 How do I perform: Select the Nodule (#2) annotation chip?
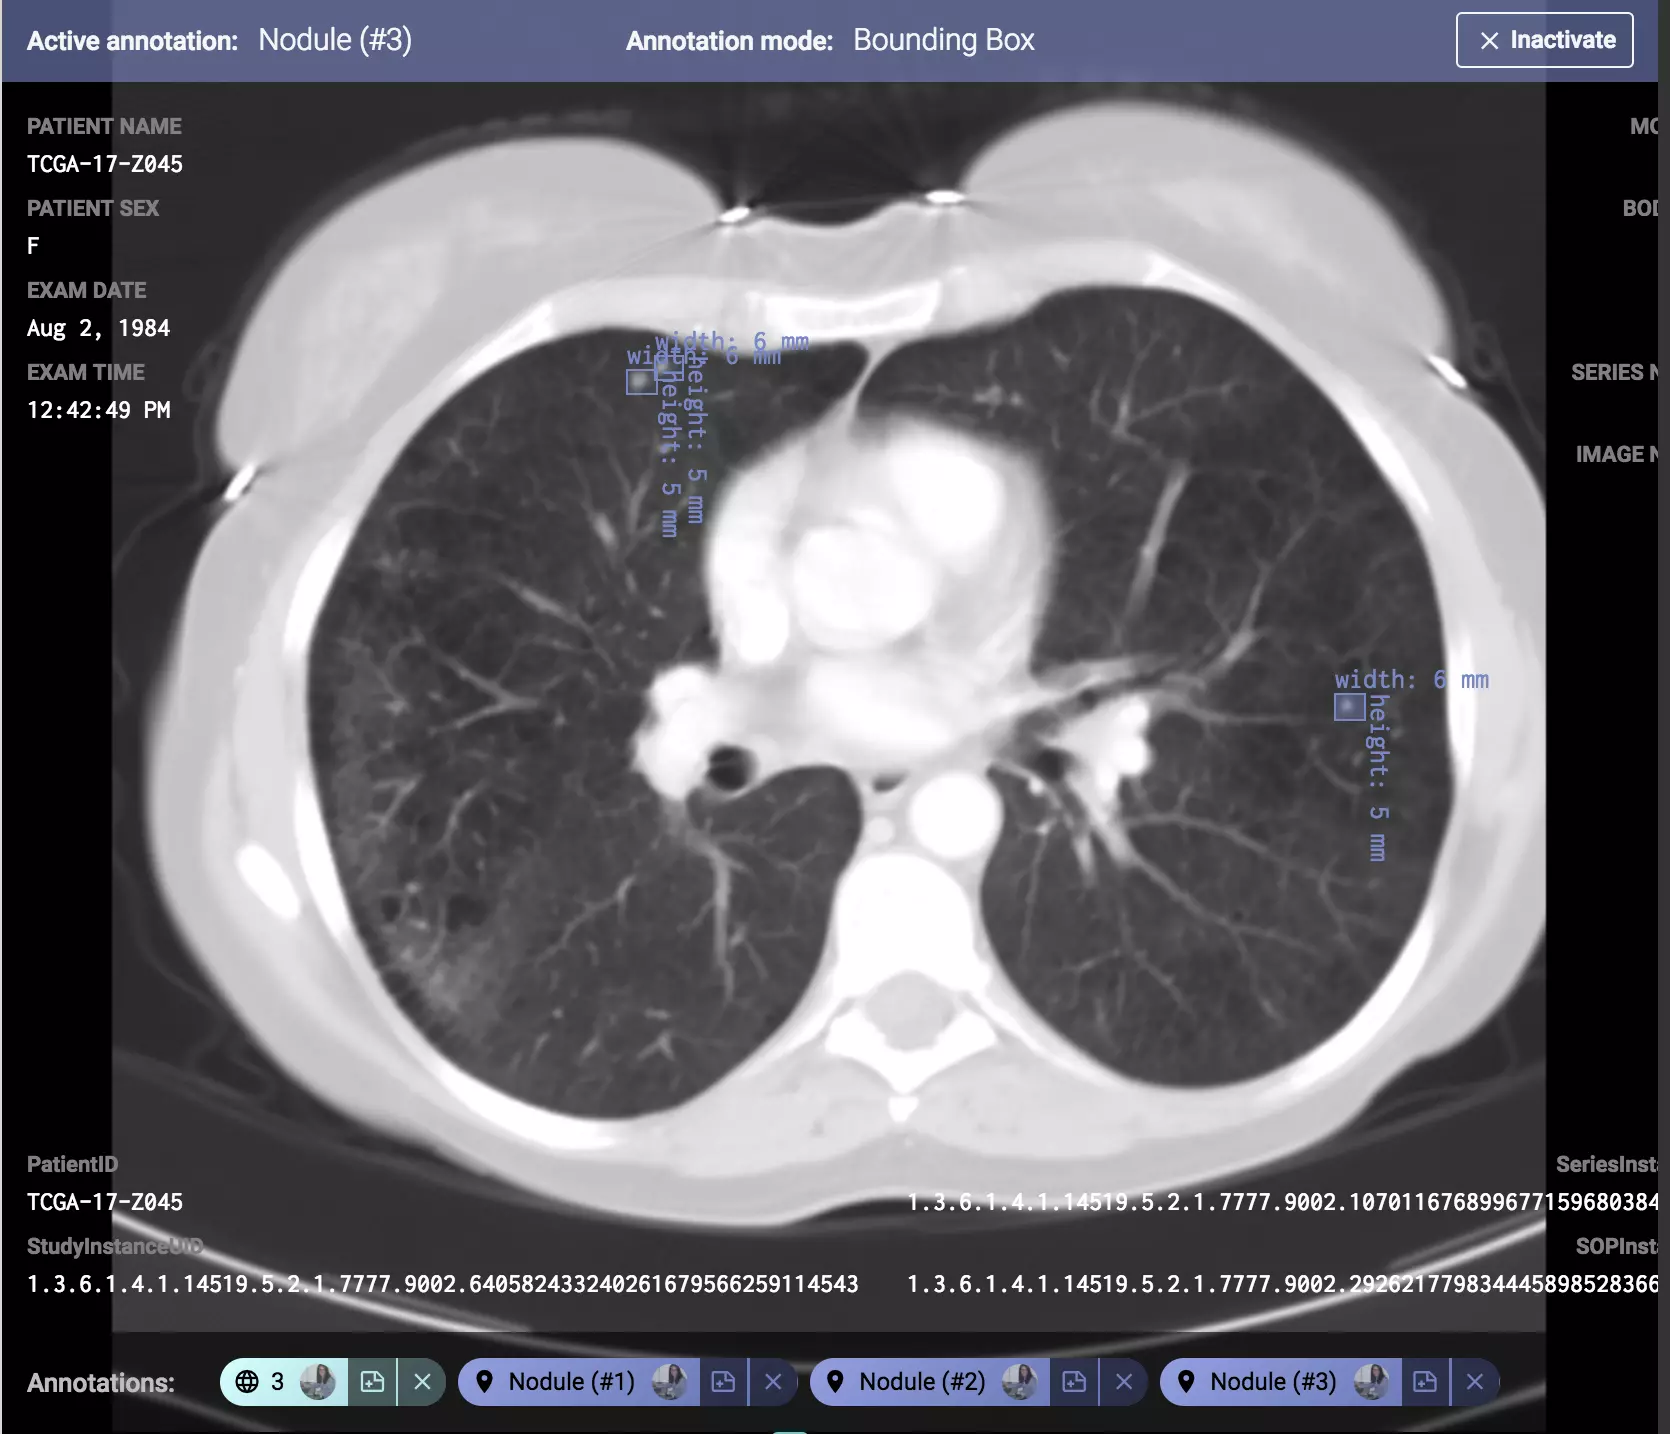click(921, 1382)
